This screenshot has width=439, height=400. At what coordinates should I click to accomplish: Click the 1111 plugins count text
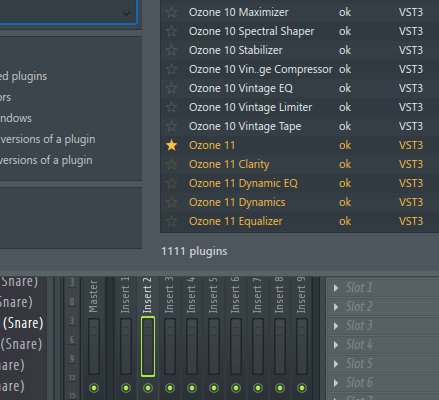194,251
